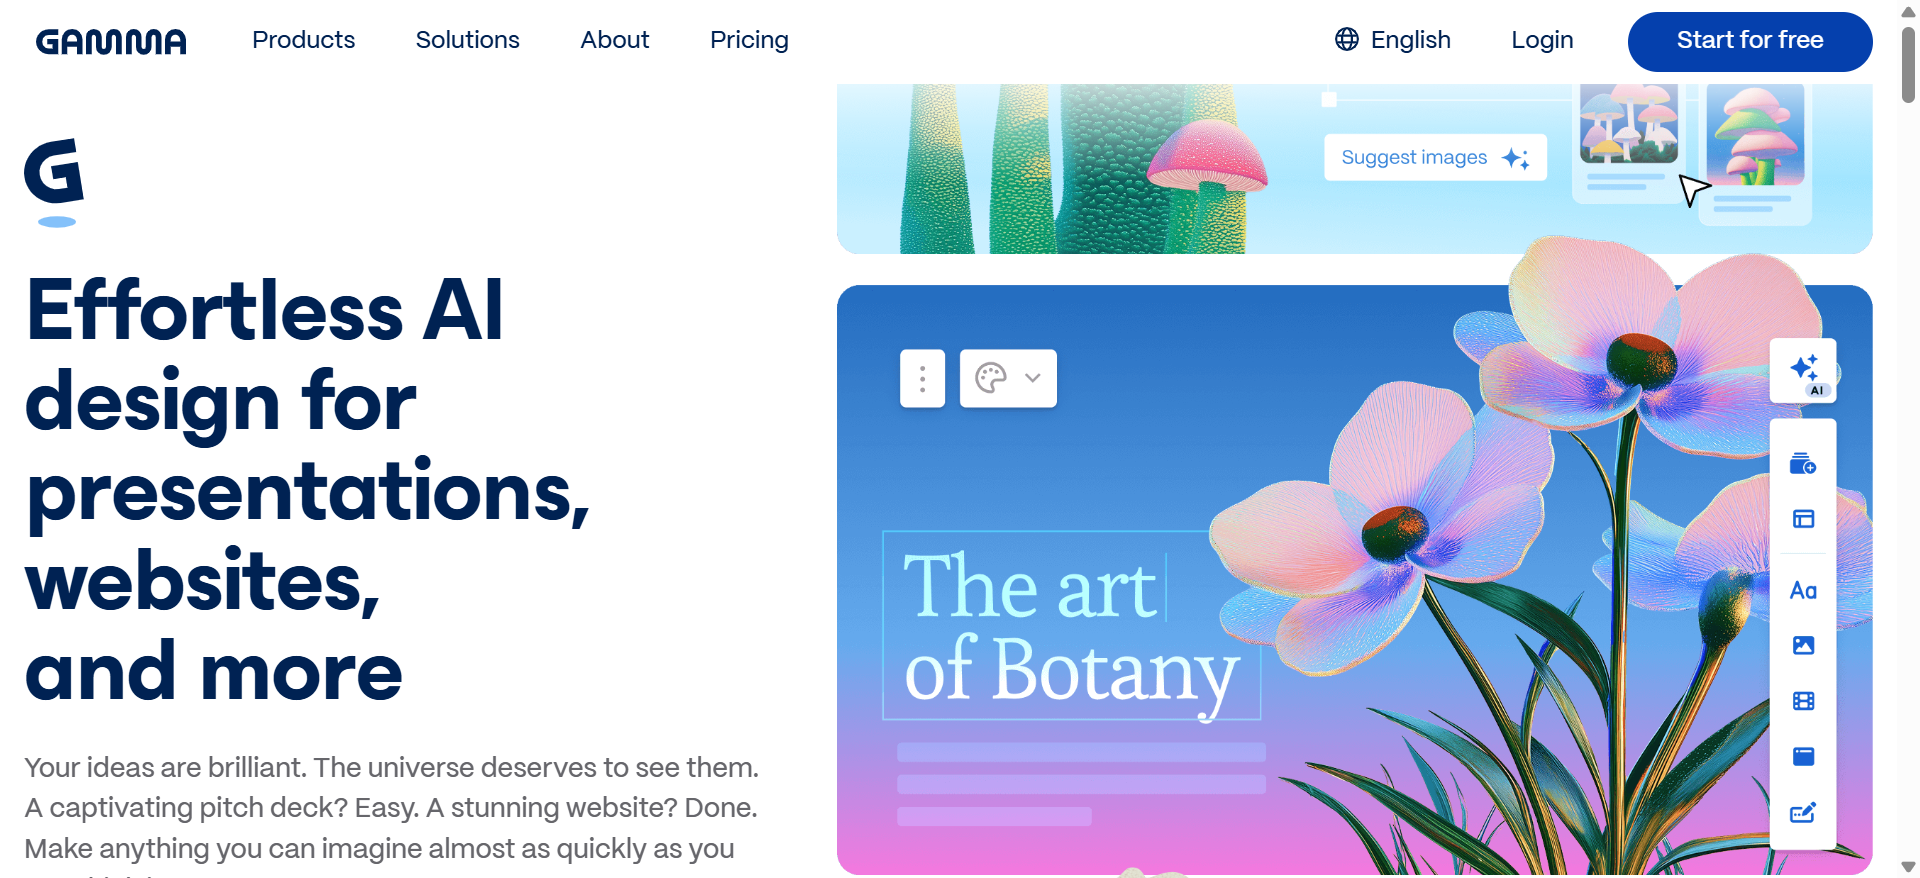The width and height of the screenshot is (1920, 878).
Task: Click the image insert icon
Action: click(1803, 645)
